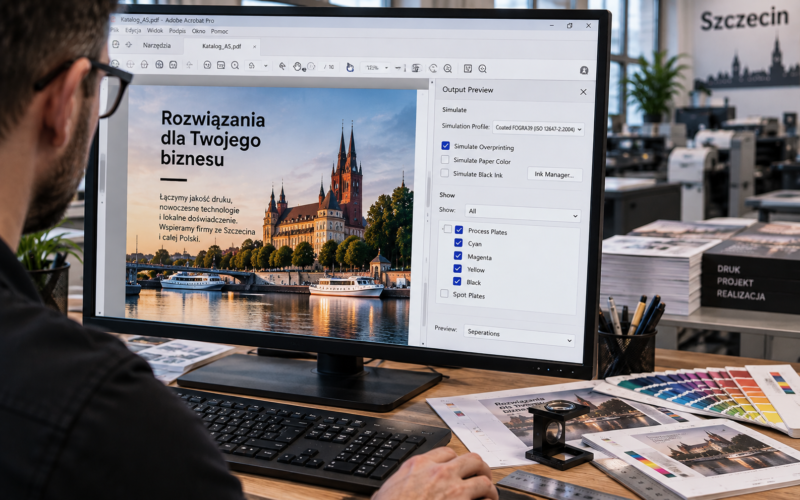Viewport: 800px width, 500px height.
Task: Enable Simulate Paper Color checkbox
Action: [x=445, y=160]
